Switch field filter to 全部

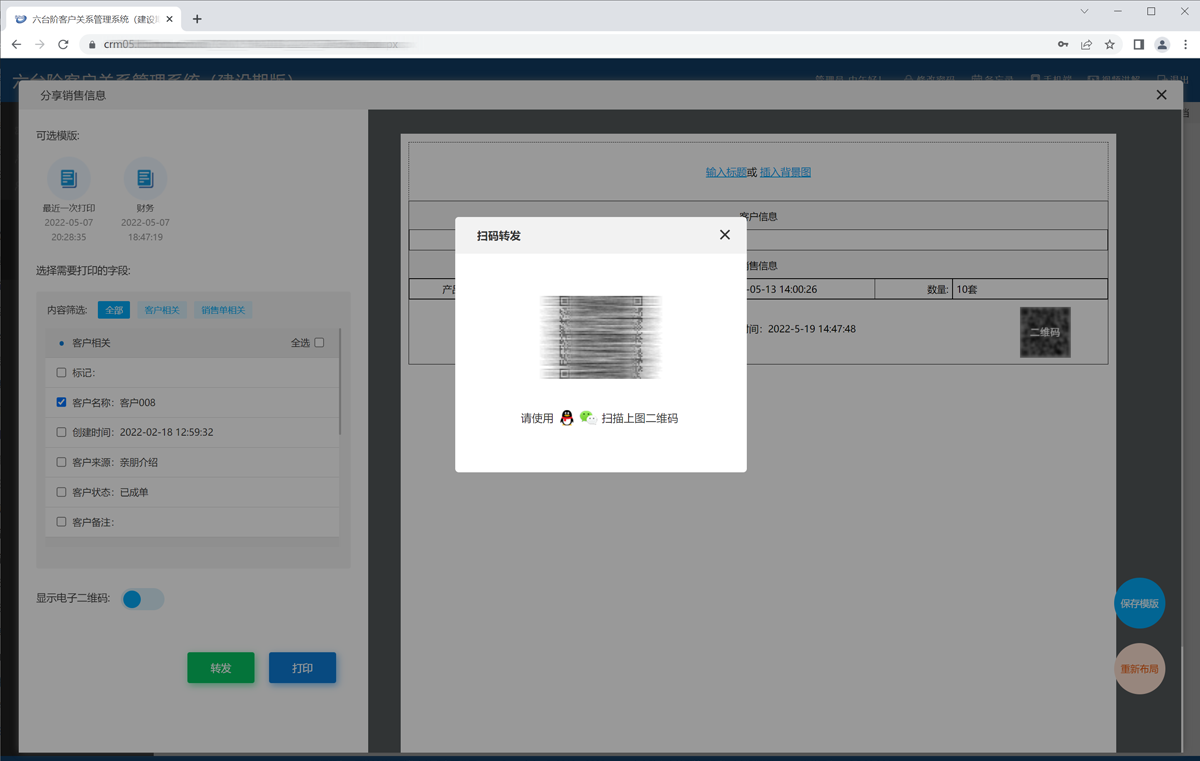pos(114,310)
